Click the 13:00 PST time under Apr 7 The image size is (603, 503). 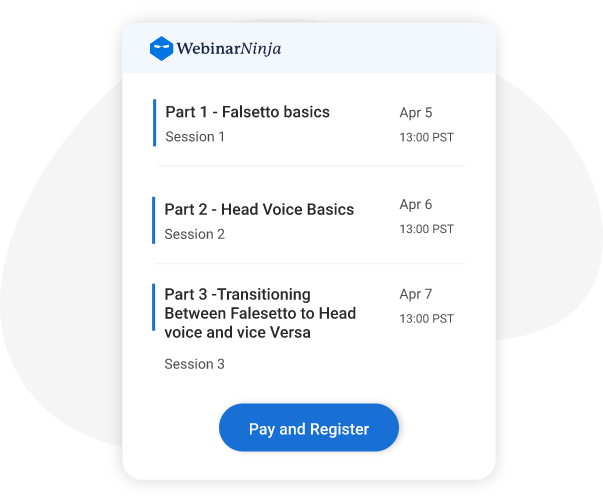426,319
